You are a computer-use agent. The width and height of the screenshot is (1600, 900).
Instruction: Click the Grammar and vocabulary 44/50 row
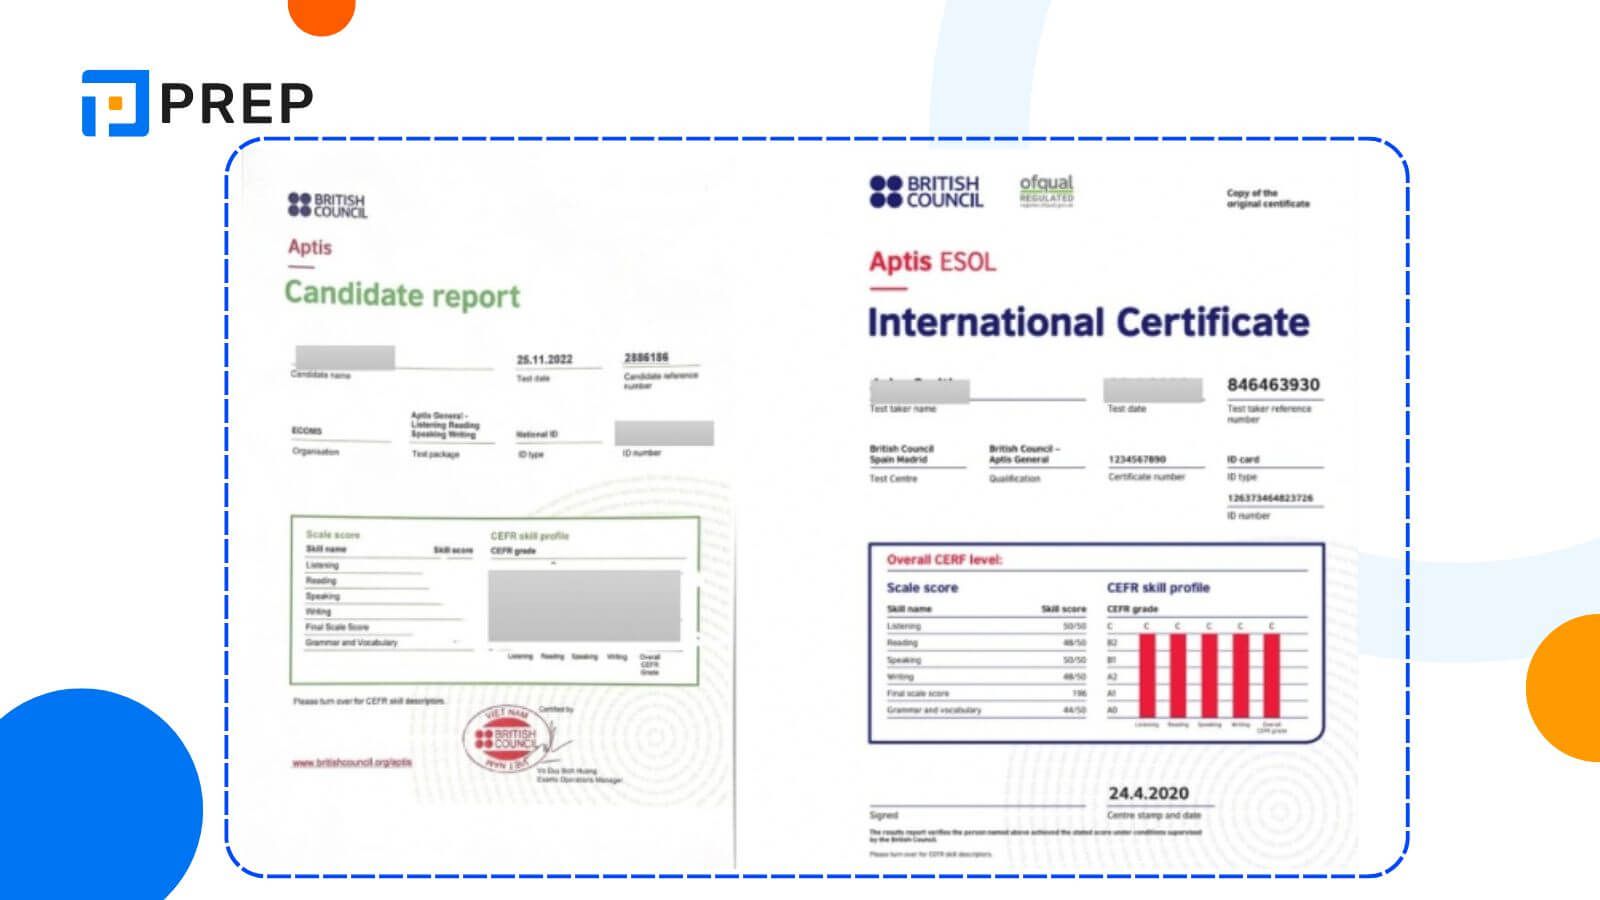(986, 710)
